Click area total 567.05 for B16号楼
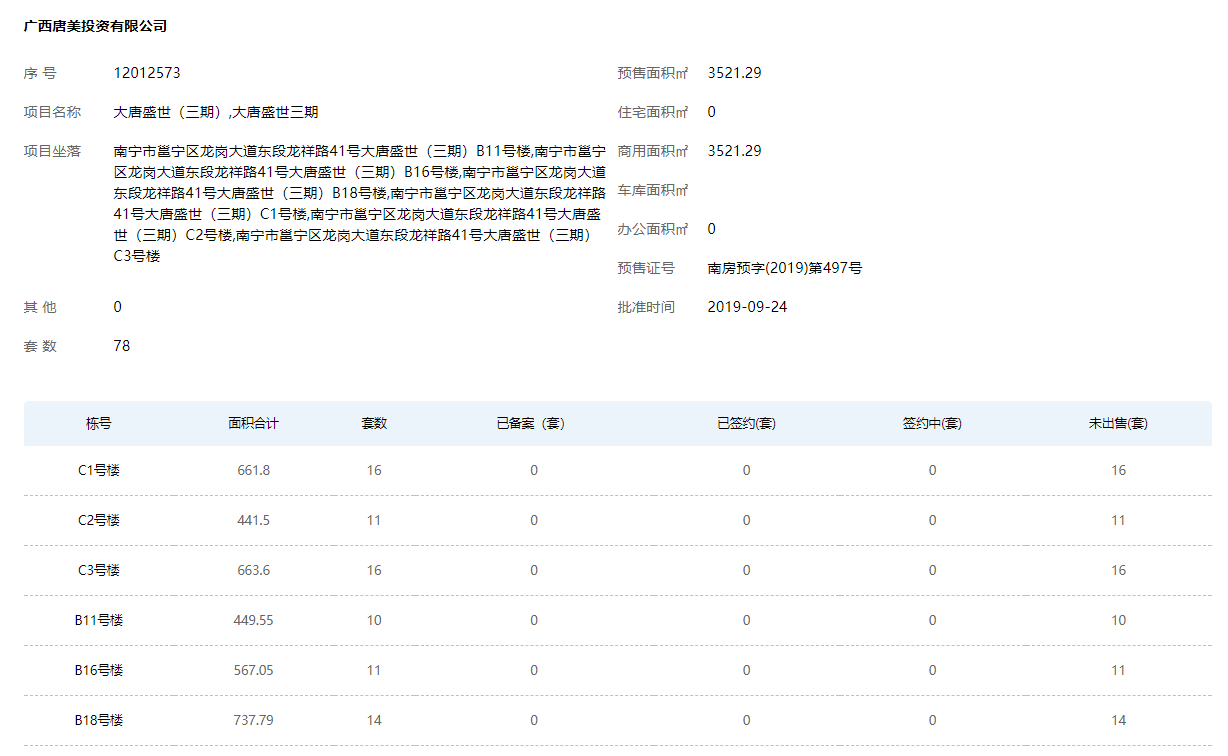Screen dimensions: 1228x756 coord(253,670)
